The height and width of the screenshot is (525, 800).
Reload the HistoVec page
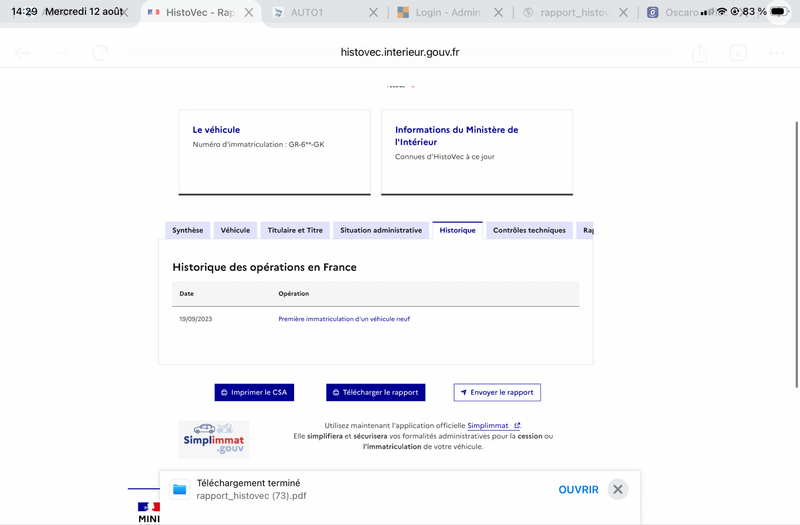coord(101,53)
